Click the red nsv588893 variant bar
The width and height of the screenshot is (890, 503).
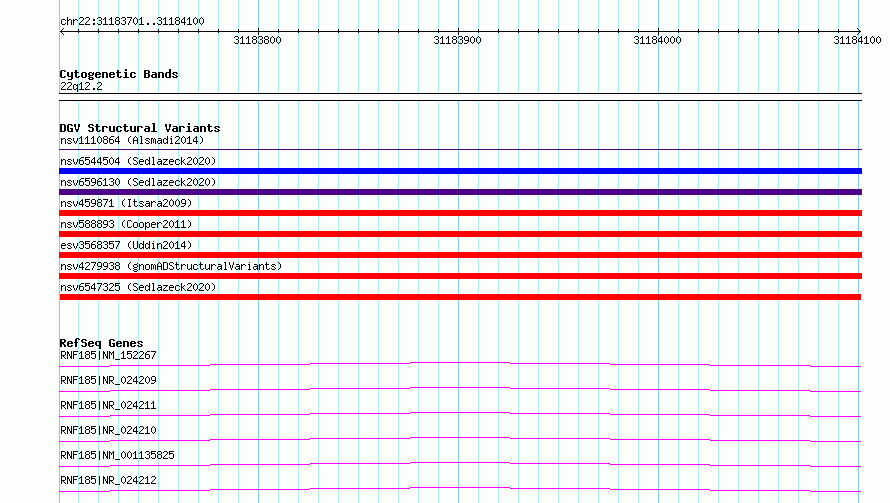coord(460,234)
